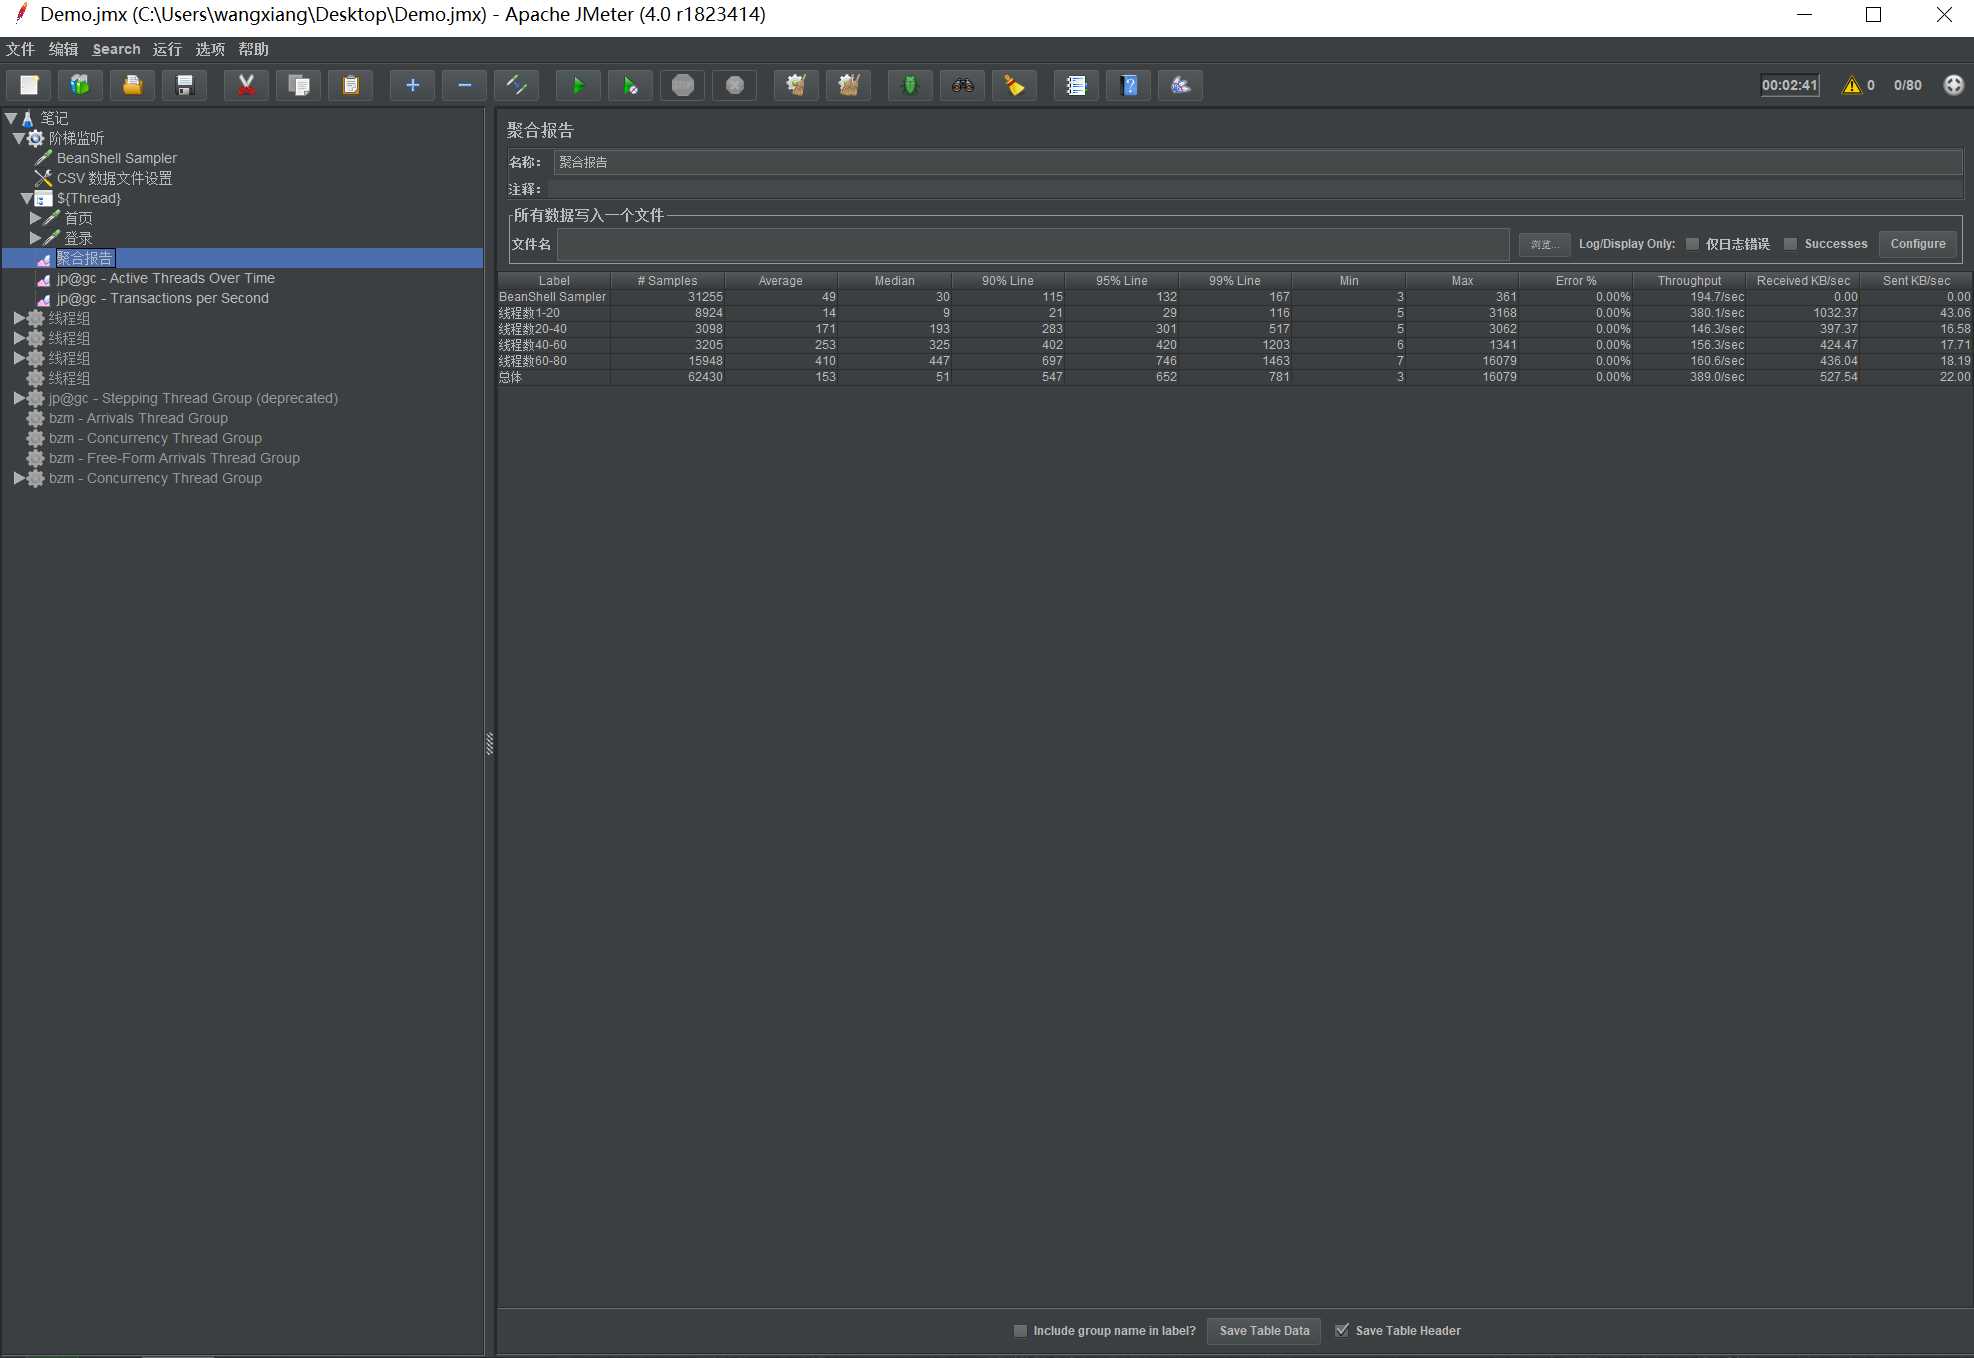This screenshot has width=1974, height=1358.
Task: Open the Function Helper dialog icon
Action: point(1076,85)
